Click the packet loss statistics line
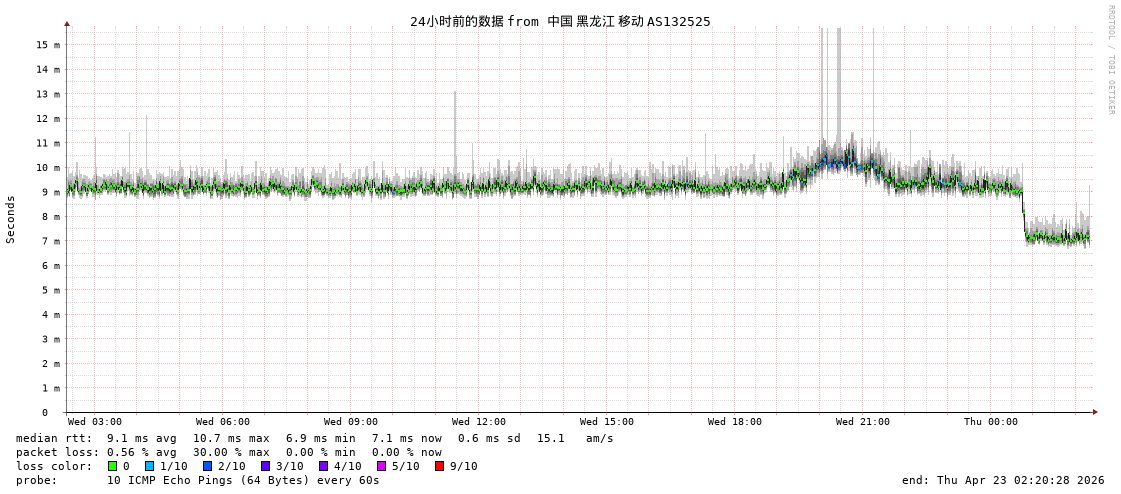 (x=229, y=452)
